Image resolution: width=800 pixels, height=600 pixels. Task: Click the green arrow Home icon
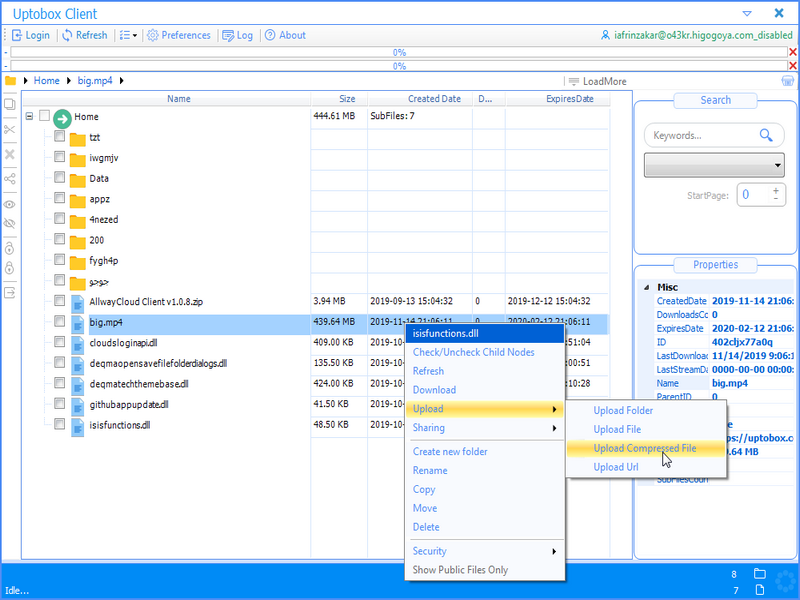tap(62, 119)
